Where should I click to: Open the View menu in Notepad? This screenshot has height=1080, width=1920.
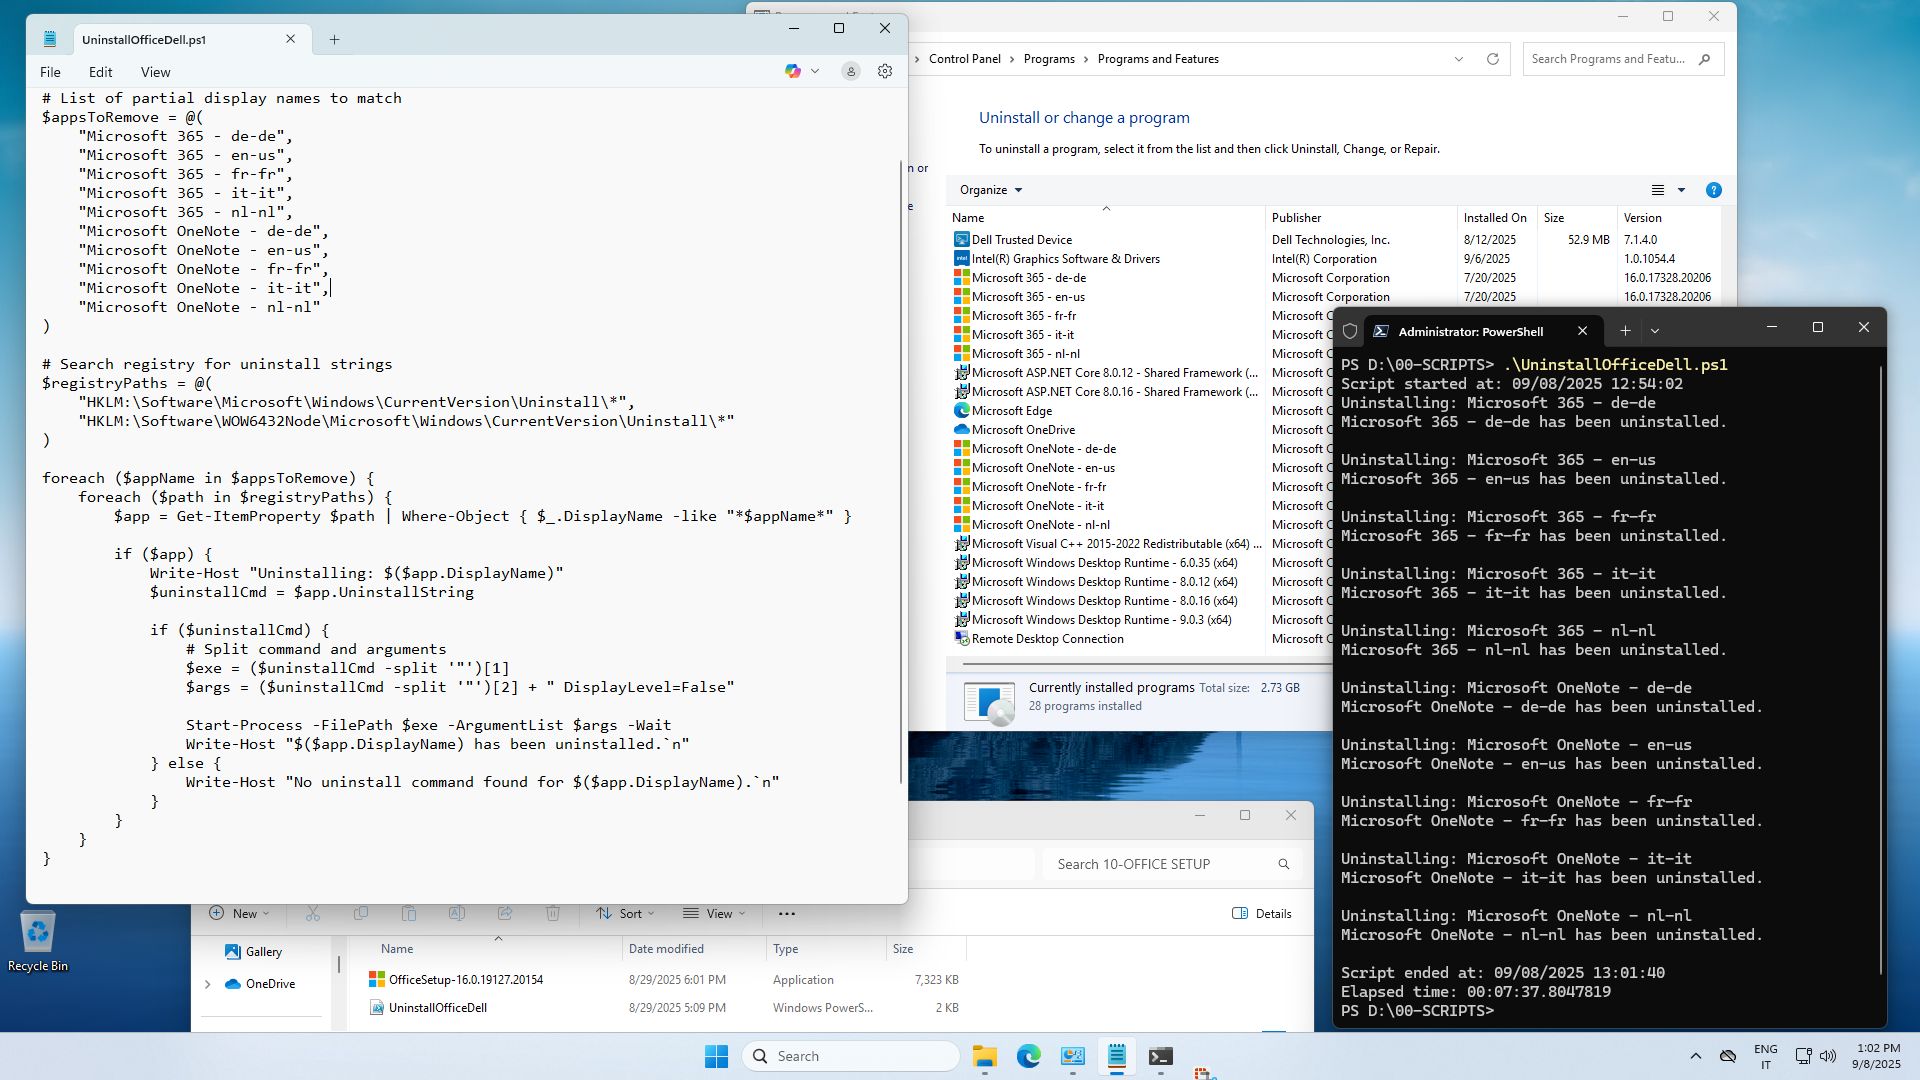[x=155, y=72]
